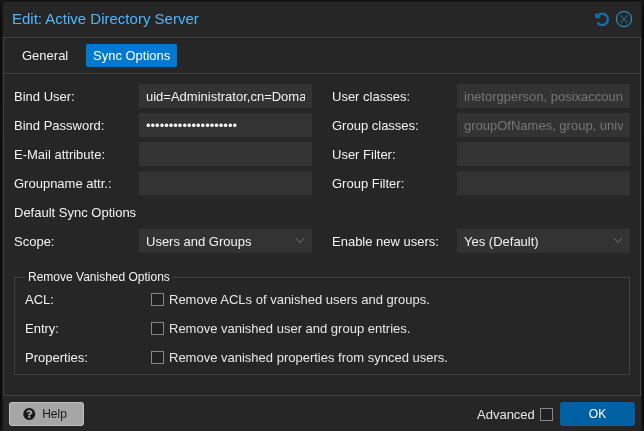Image resolution: width=644 pixels, height=431 pixels.
Task: Click the Help button
Action: tap(46, 414)
